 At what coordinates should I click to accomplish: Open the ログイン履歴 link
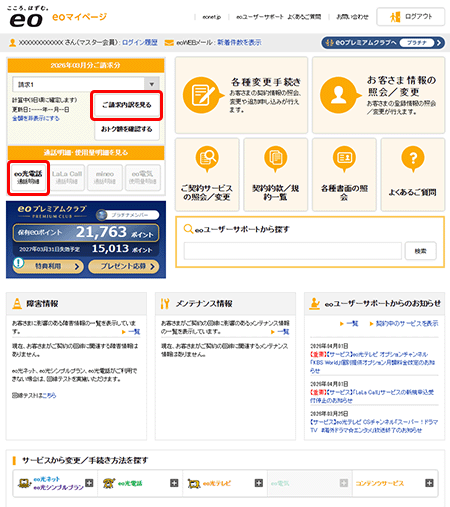[140, 43]
